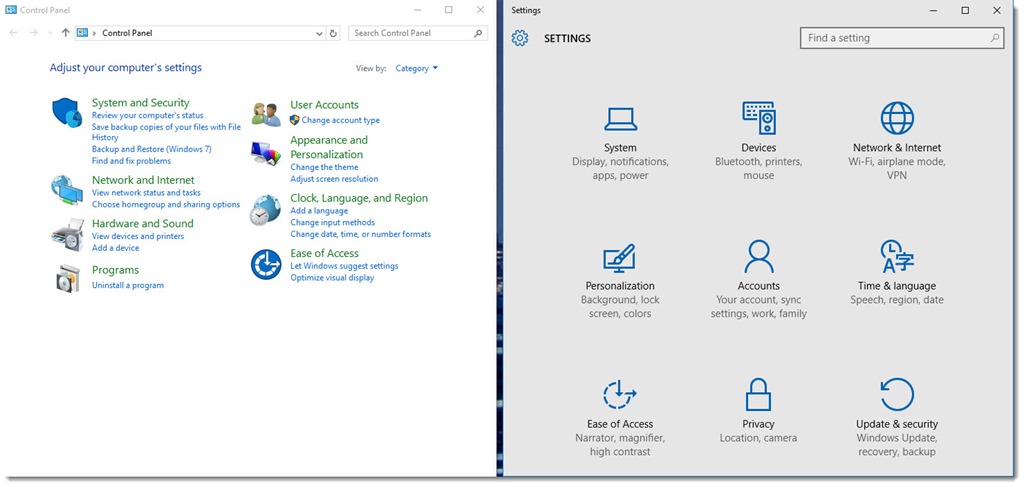Click Control Panel text in address bar
The height and width of the screenshot is (487, 1024).
127,33
